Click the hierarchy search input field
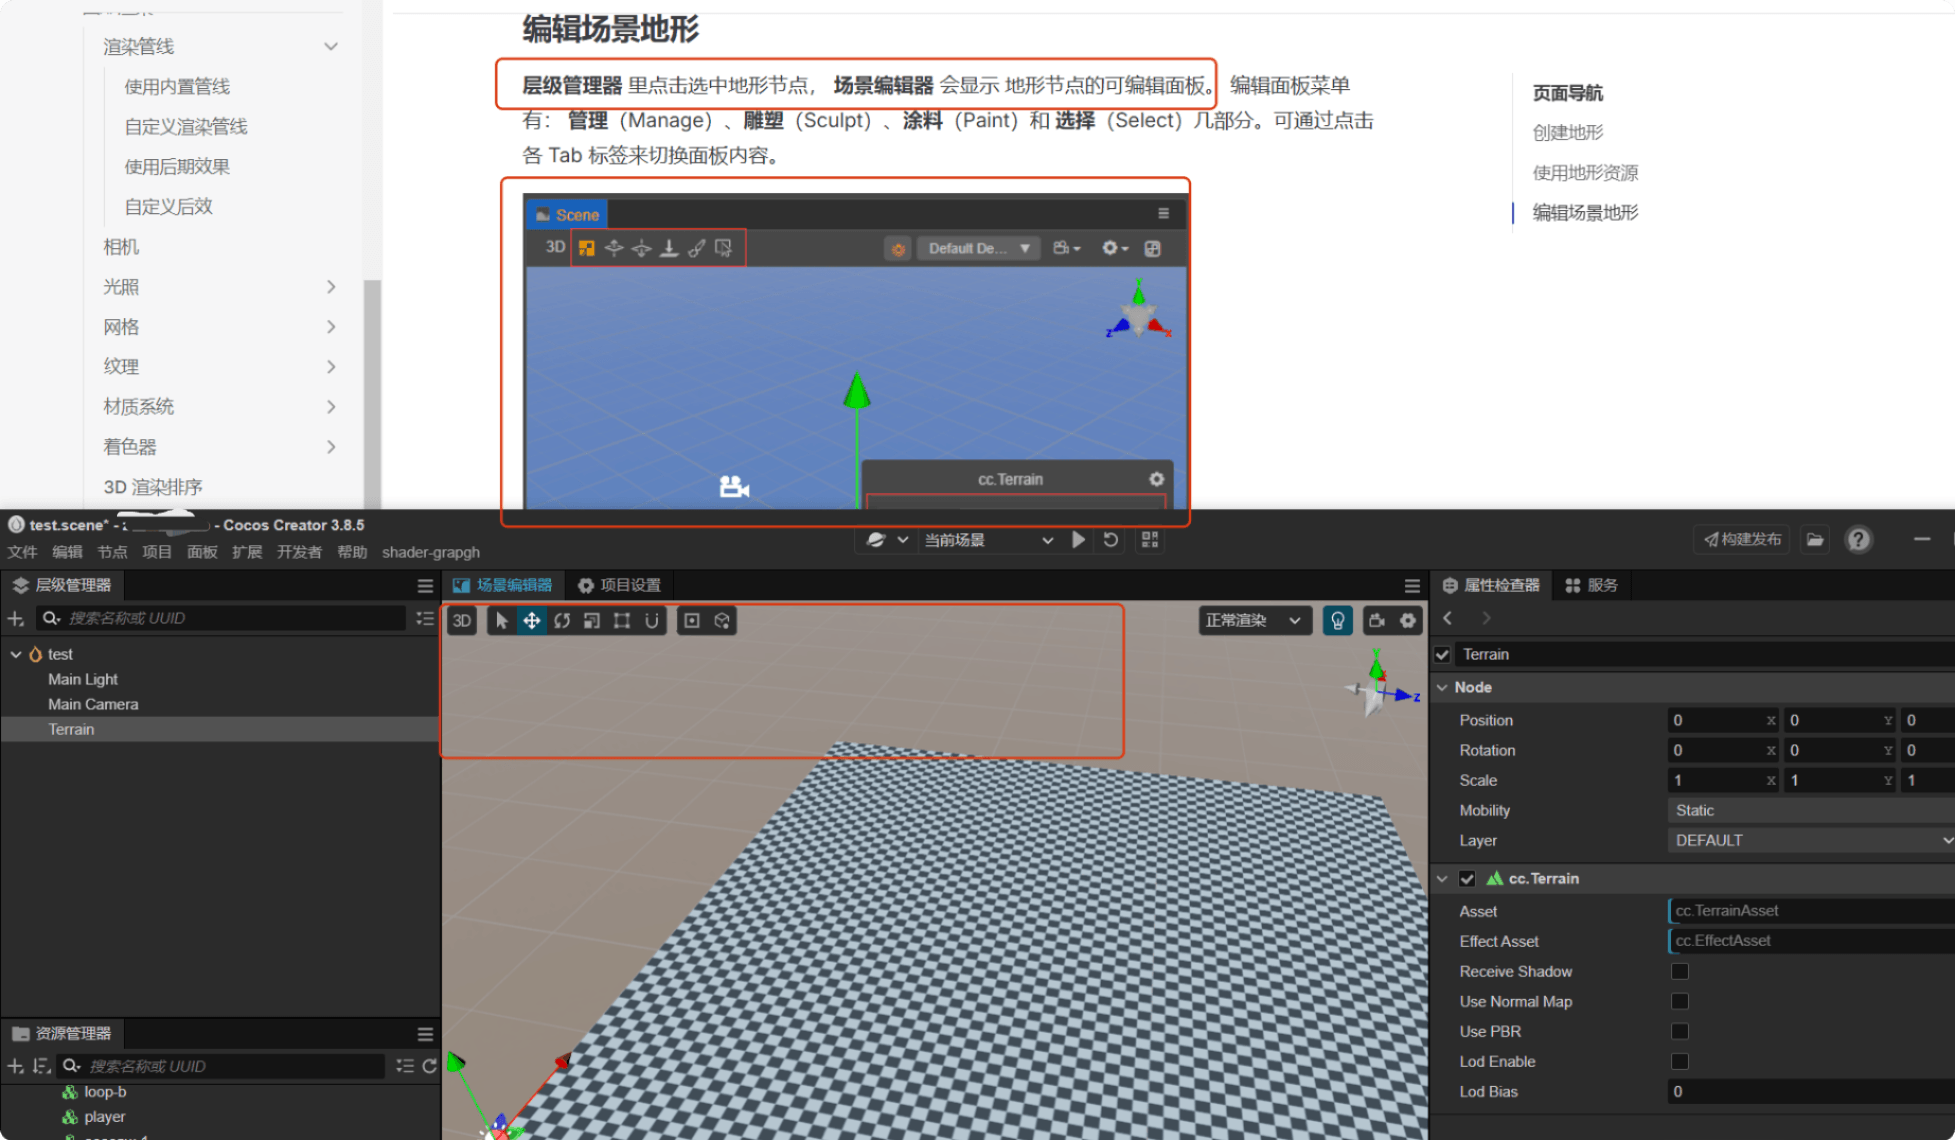1955x1140 pixels. pyautogui.click(x=230, y=618)
